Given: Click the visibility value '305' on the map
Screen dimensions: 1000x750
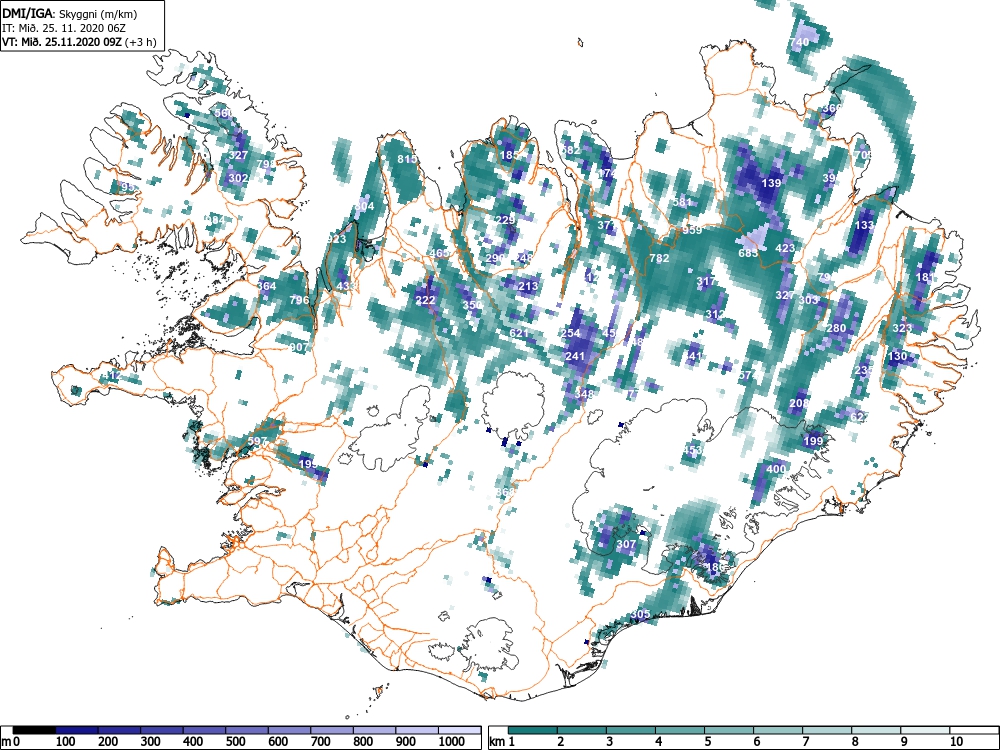Looking at the screenshot, I should coord(640,614).
